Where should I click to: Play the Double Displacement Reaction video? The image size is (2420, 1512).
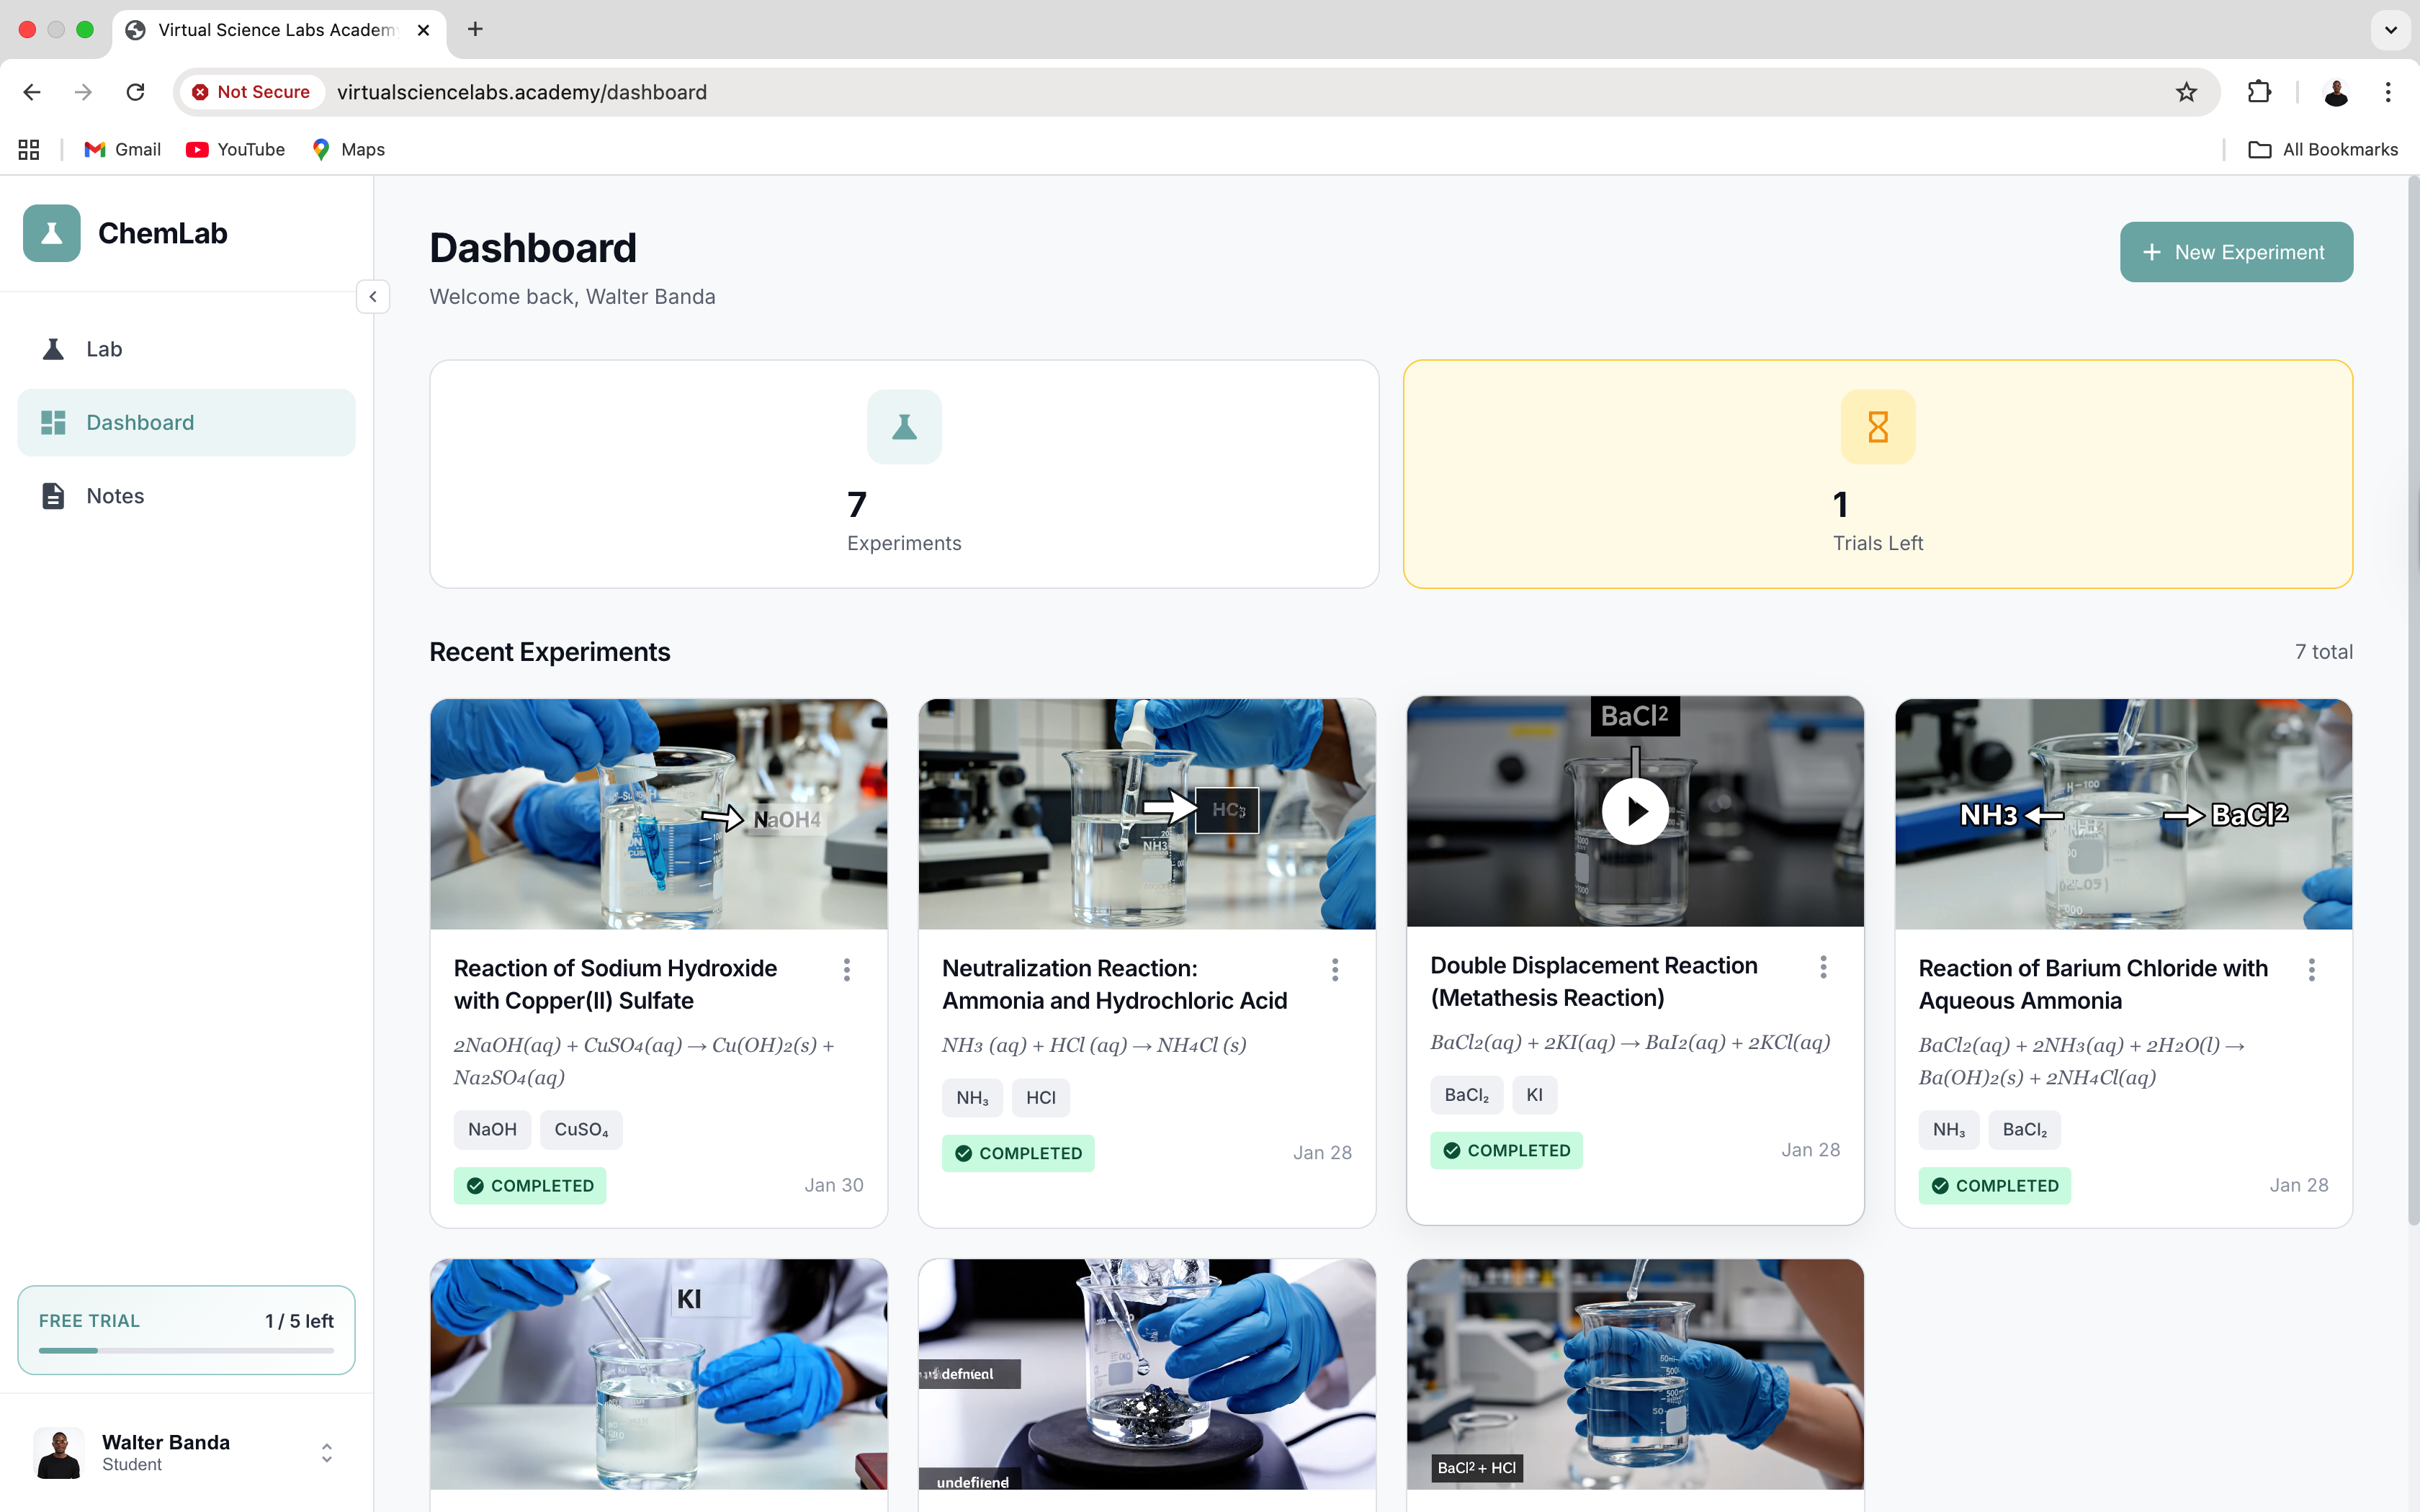(x=1634, y=811)
